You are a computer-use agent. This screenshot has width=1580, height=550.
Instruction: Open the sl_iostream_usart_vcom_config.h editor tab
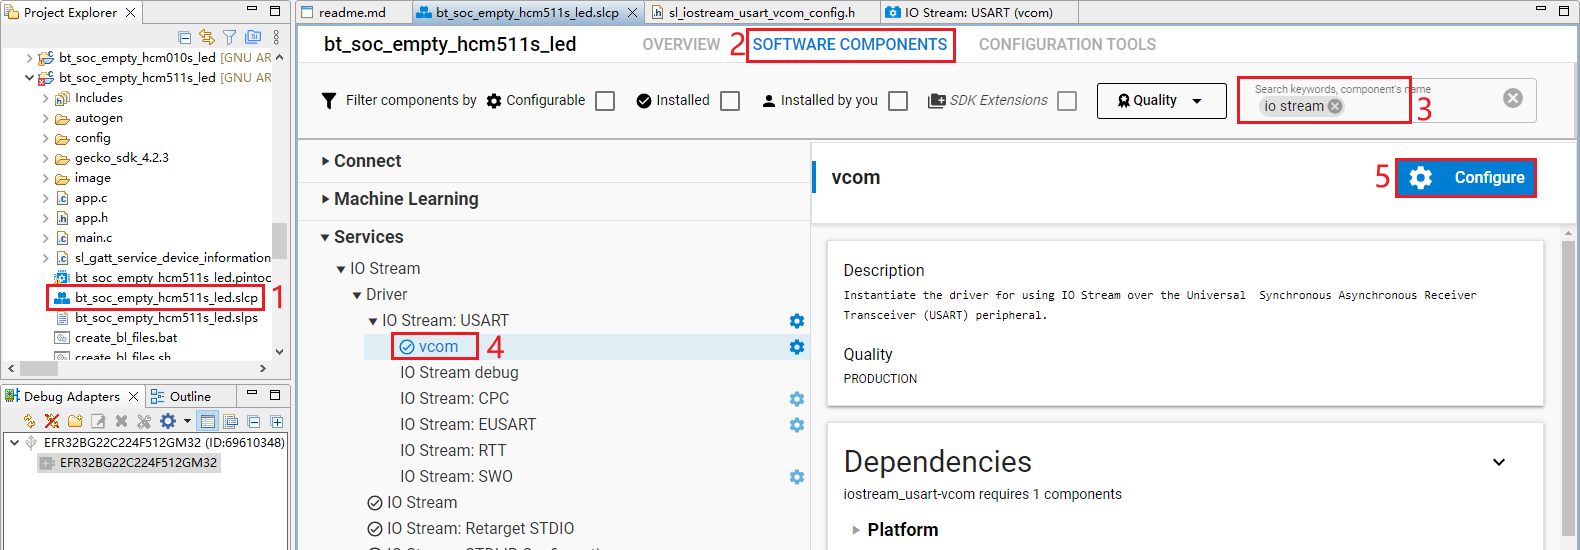point(761,13)
